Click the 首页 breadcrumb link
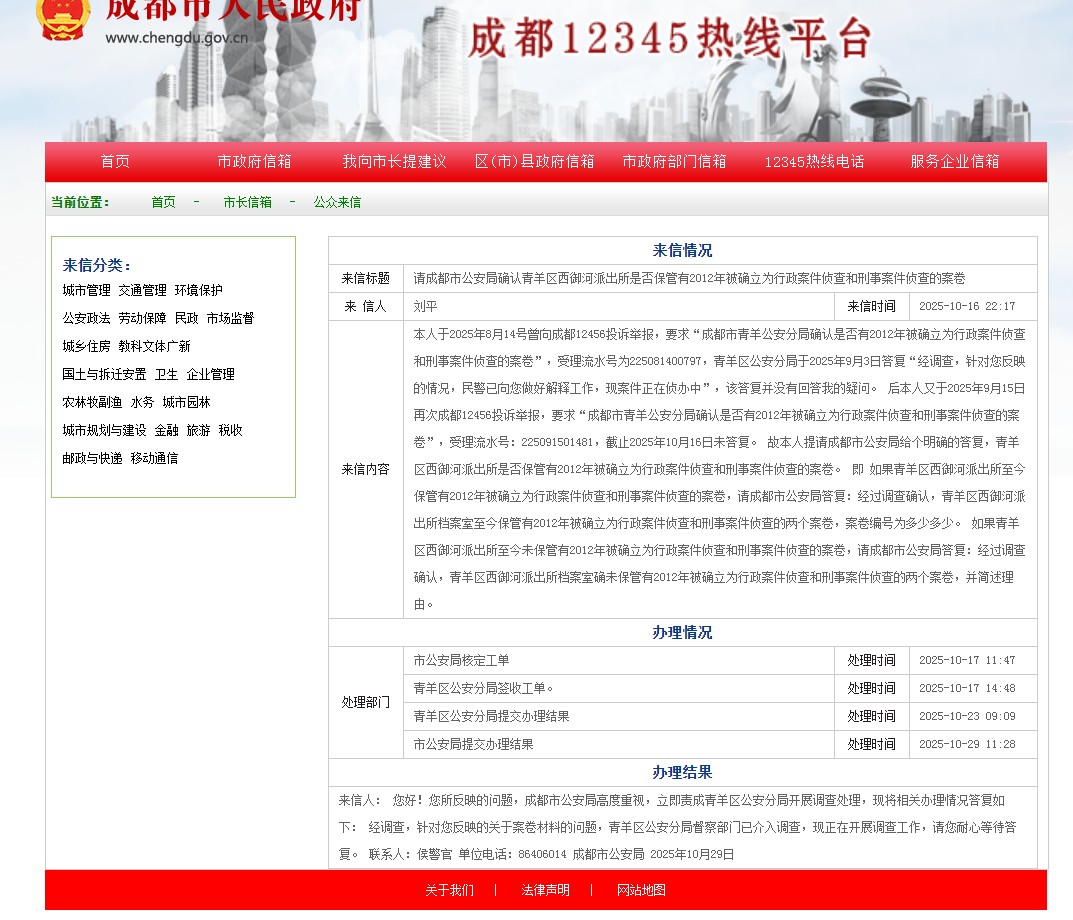 point(164,202)
